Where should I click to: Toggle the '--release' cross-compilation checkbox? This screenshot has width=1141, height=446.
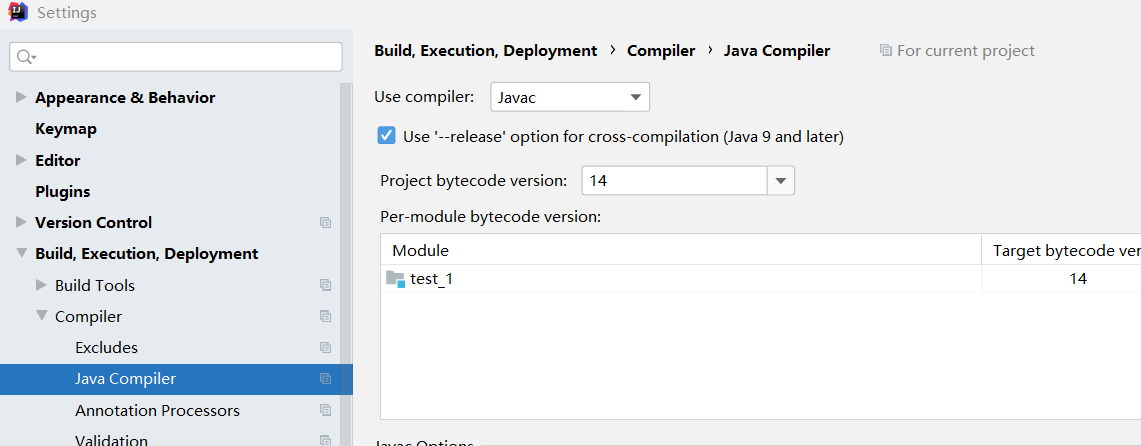[x=387, y=136]
